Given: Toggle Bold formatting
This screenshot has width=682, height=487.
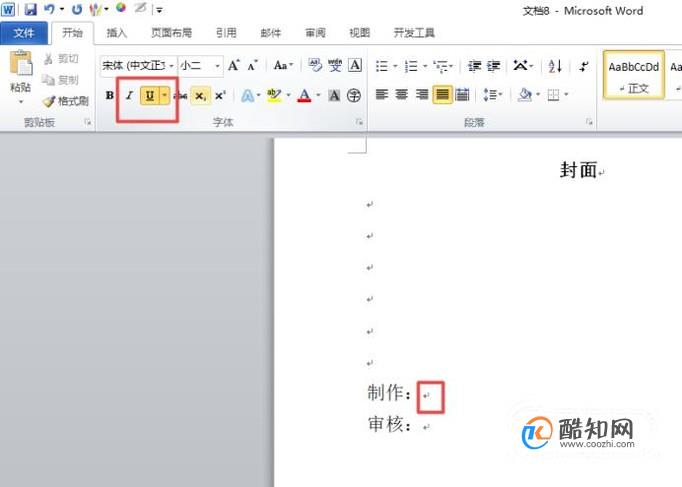Looking at the screenshot, I should pos(110,95).
